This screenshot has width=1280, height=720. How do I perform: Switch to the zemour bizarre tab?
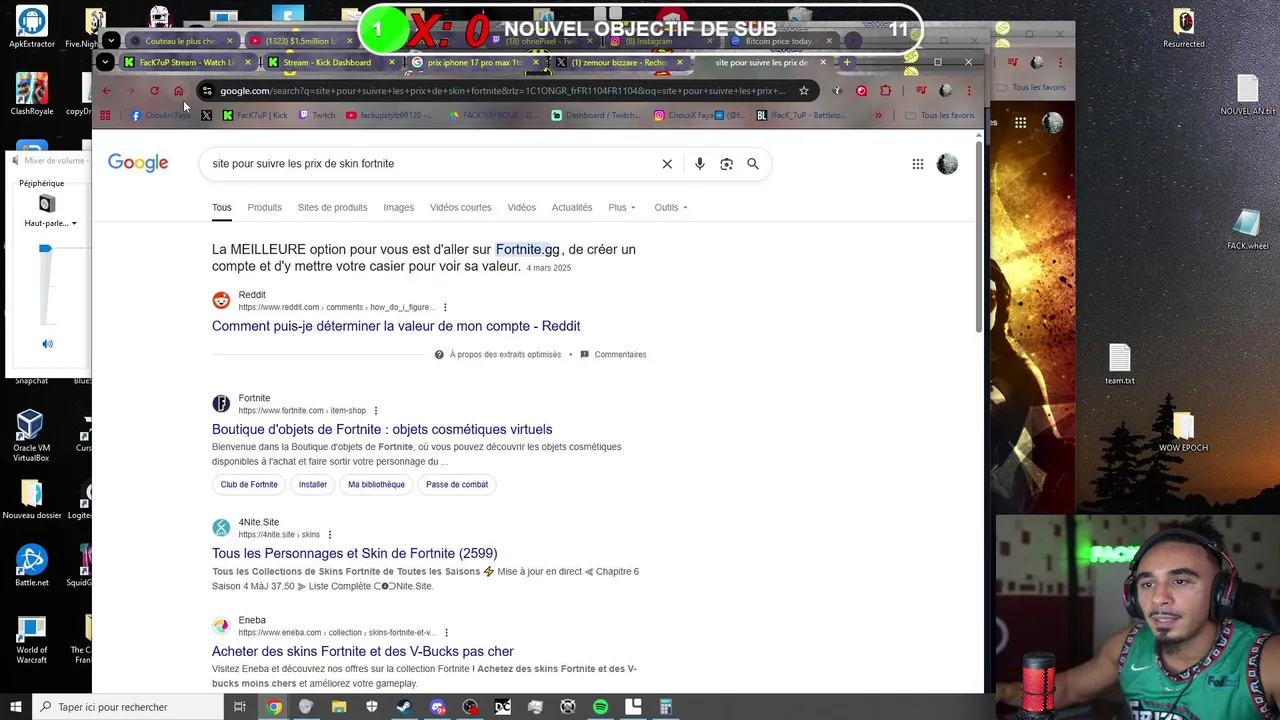pyautogui.click(x=617, y=62)
